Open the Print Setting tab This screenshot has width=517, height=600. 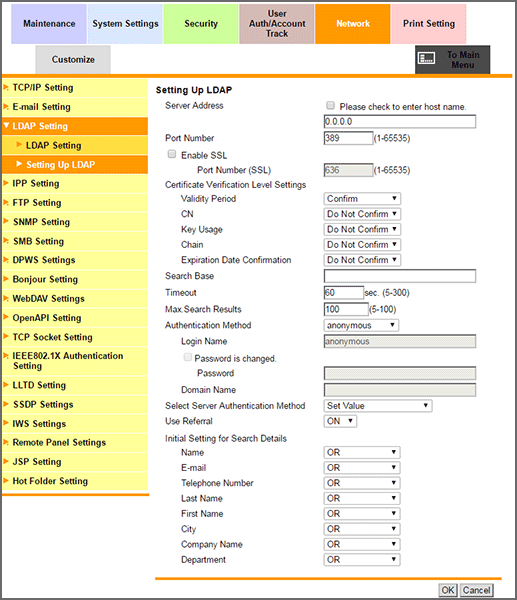(x=429, y=24)
